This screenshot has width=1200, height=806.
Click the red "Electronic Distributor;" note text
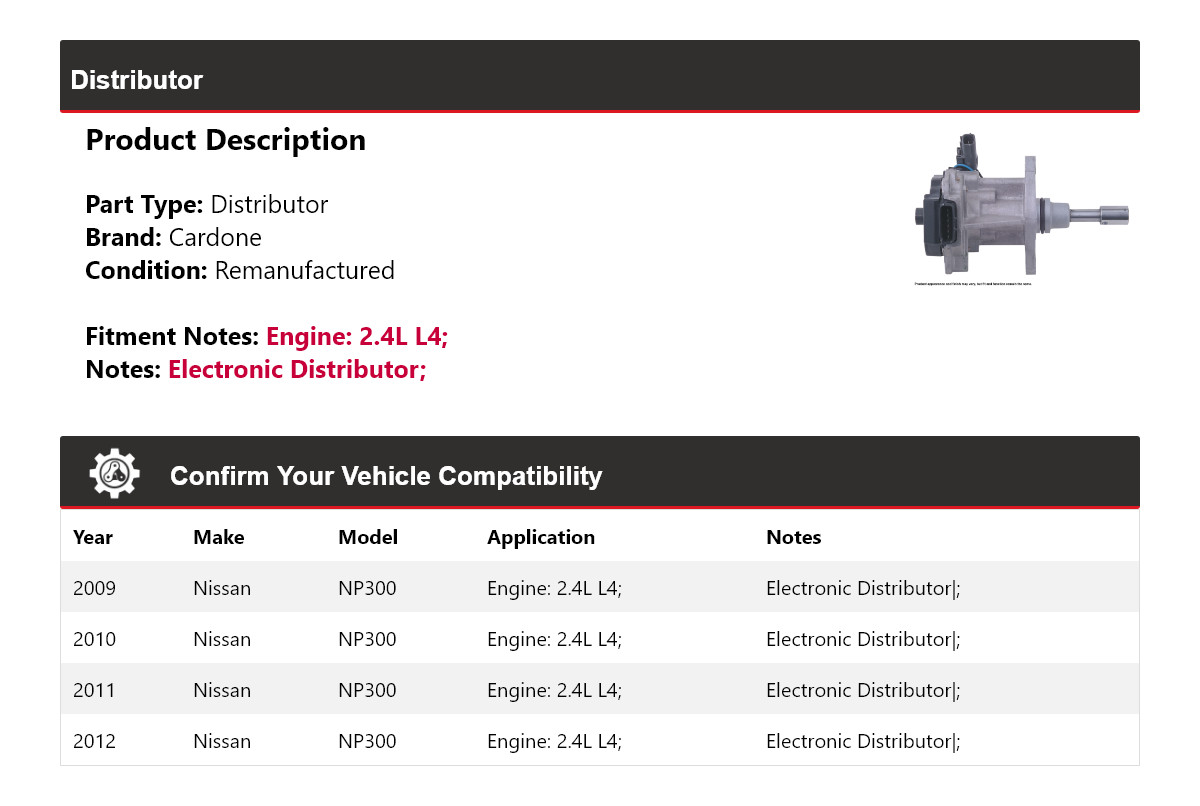(x=297, y=370)
